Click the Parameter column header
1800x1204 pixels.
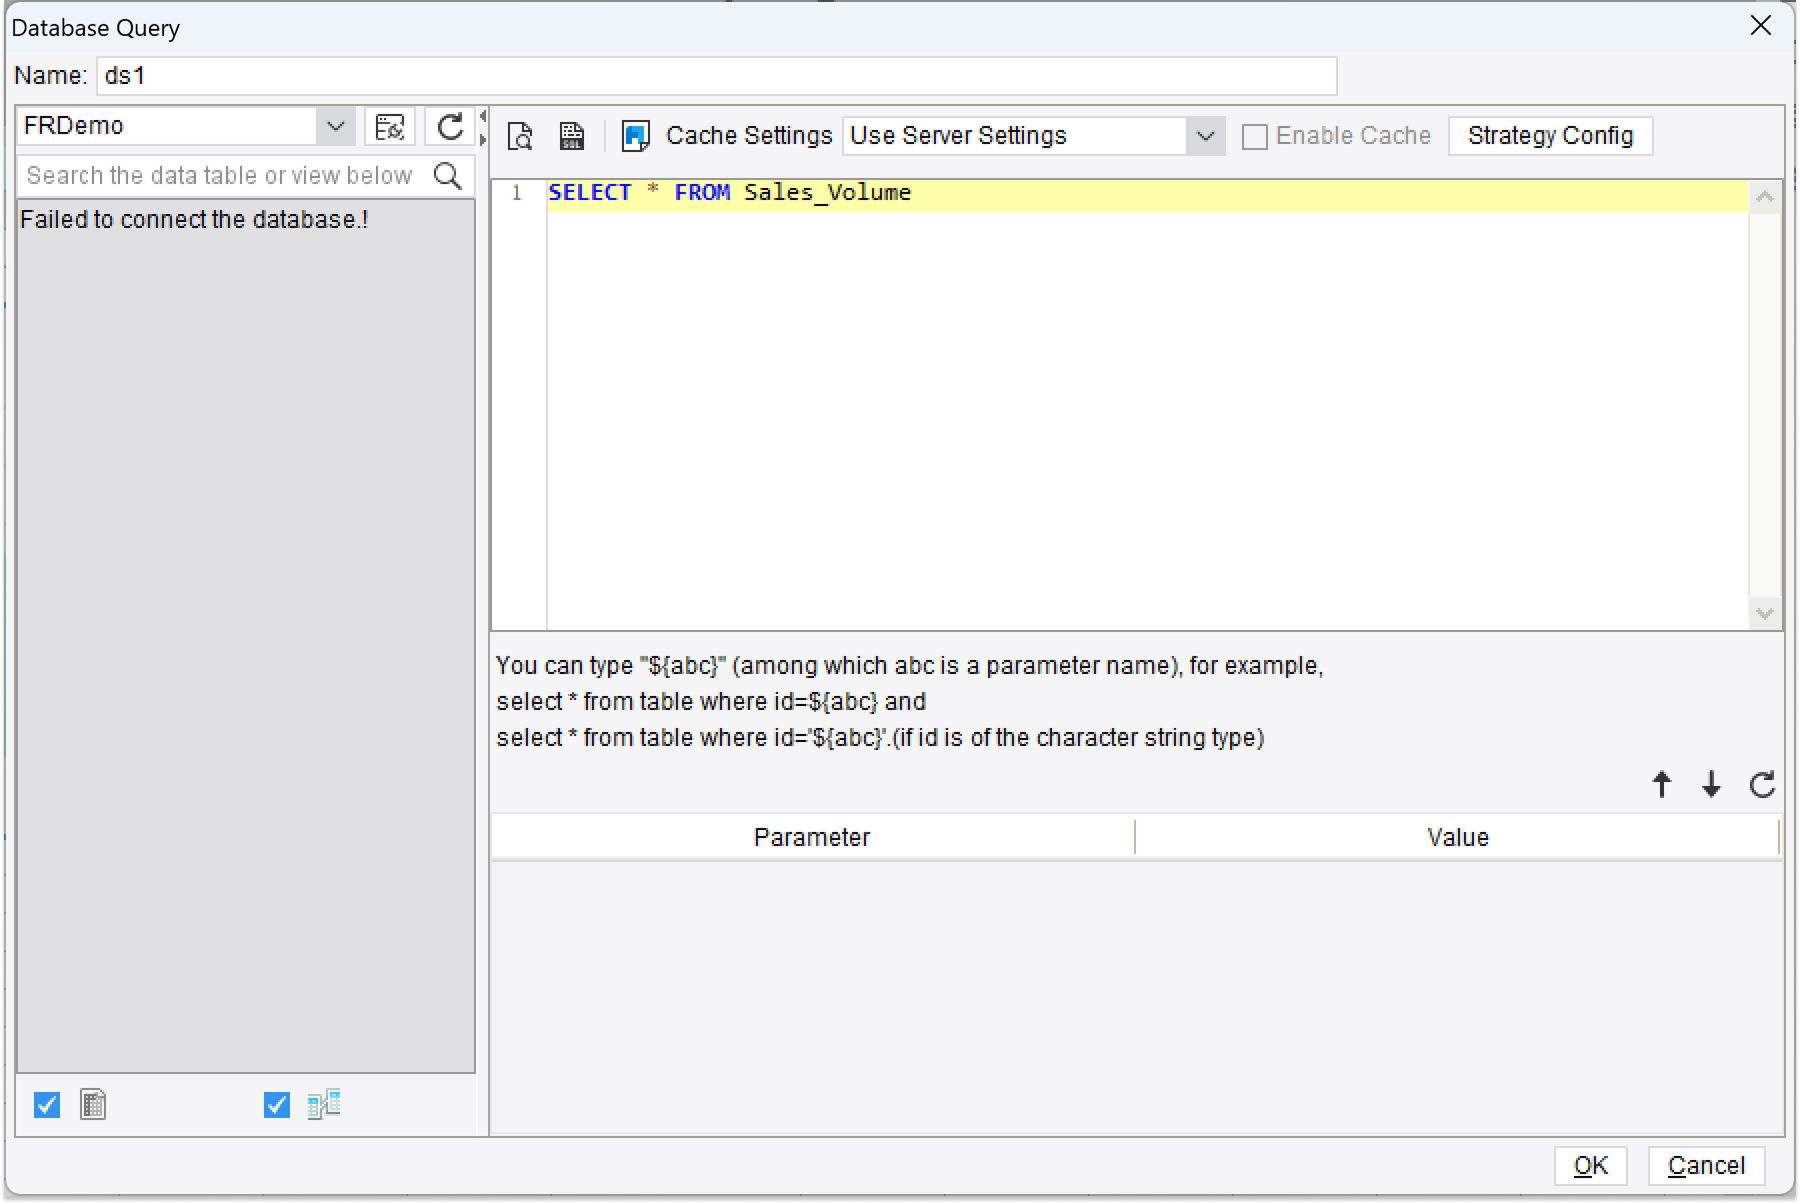[x=812, y=838]
